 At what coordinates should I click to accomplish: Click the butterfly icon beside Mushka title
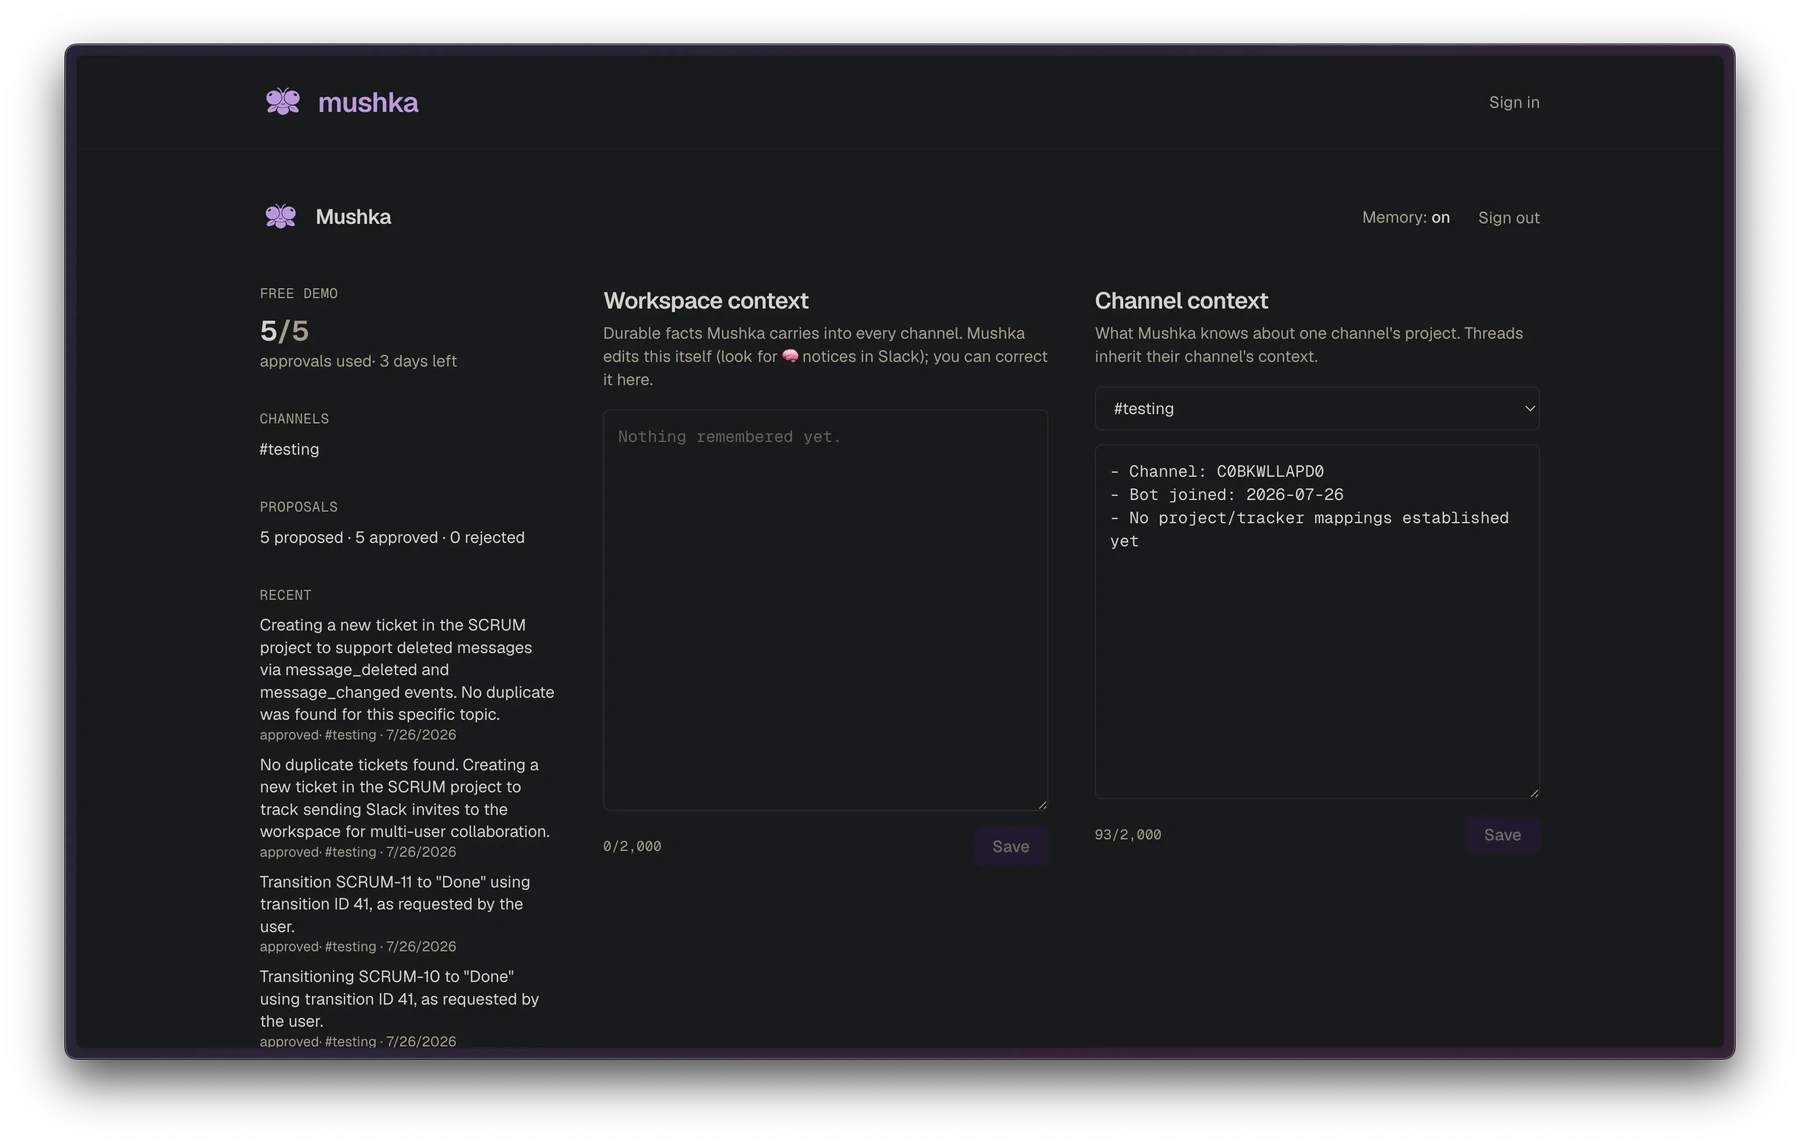pyautogui.click(x=281, y=217)
